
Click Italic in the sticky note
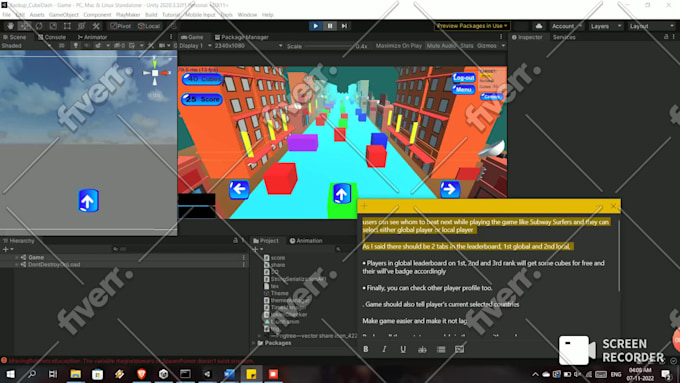(384, 349)
